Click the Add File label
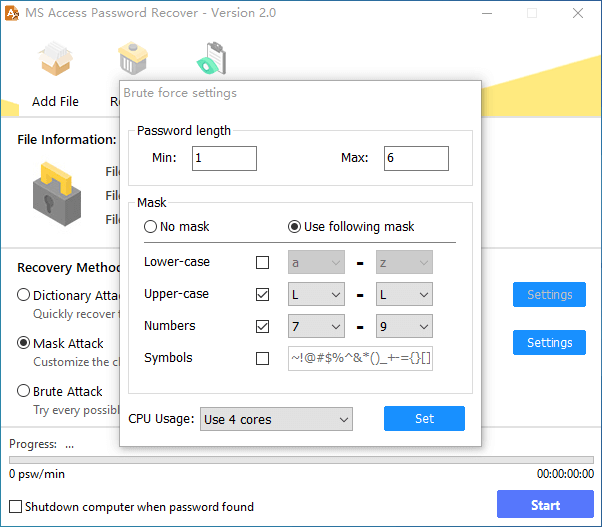Screen dimensions: 602x527 [x=55, y=102]
